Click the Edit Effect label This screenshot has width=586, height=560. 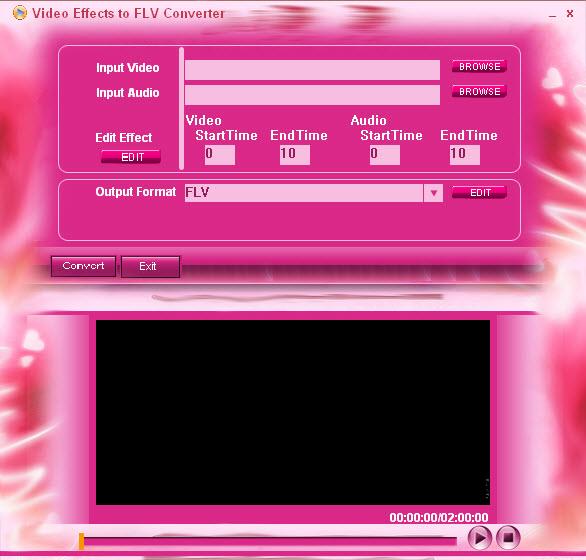[x=124, y=138]
